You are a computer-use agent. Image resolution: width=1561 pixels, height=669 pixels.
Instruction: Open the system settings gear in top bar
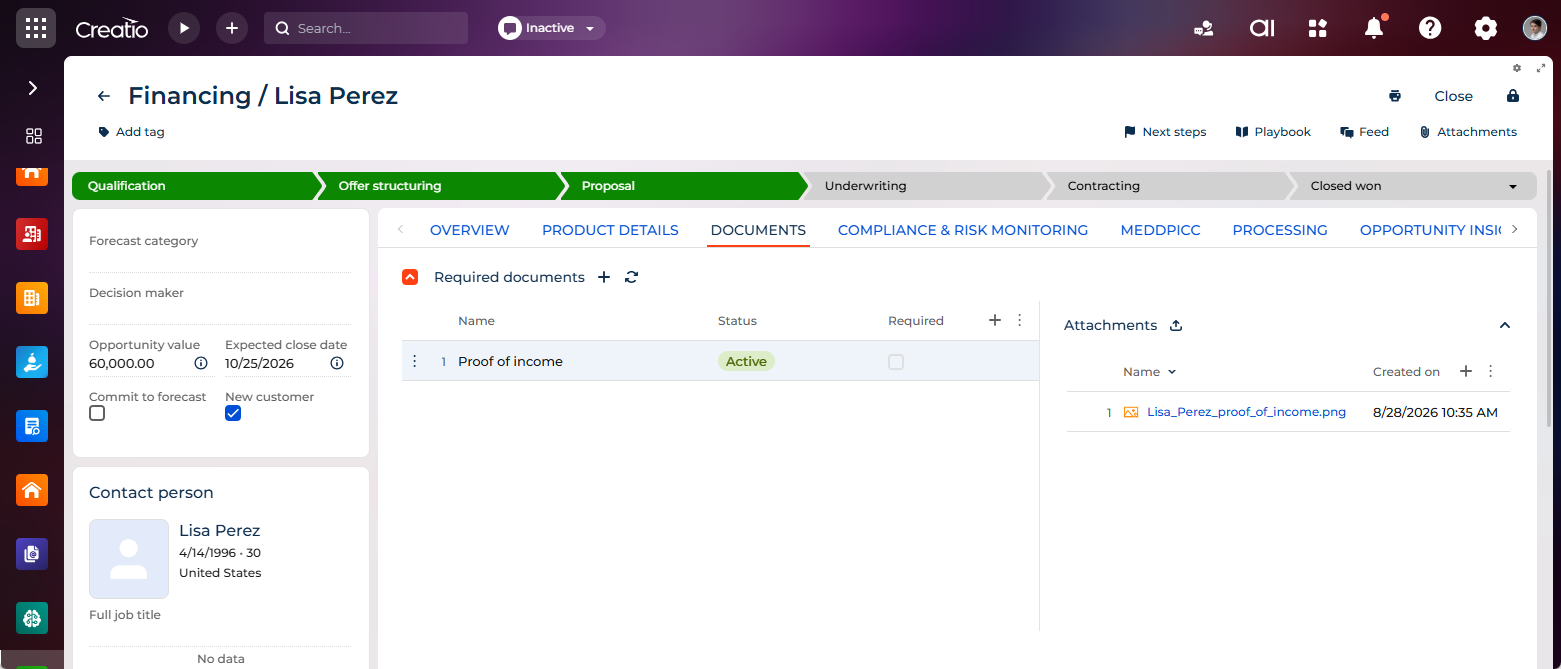pyautogui.click(x=1486, y=28)
